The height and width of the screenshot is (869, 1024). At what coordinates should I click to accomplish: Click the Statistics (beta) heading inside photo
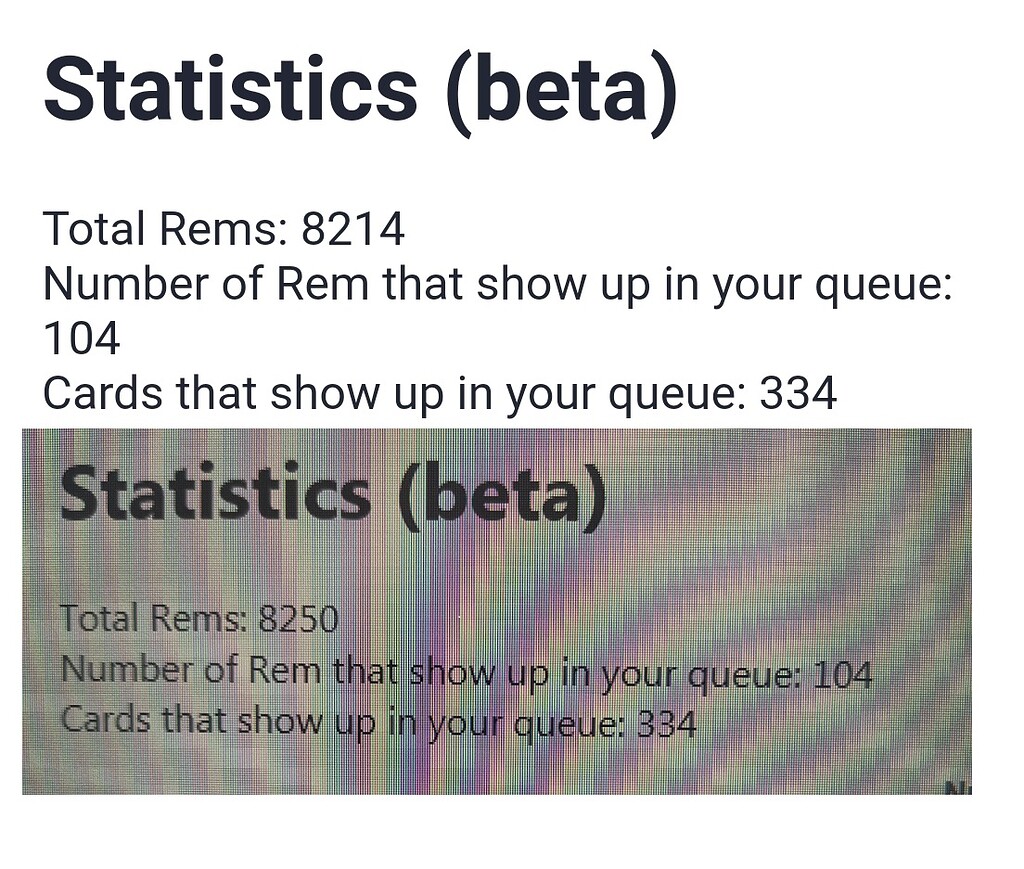point(333,494)
